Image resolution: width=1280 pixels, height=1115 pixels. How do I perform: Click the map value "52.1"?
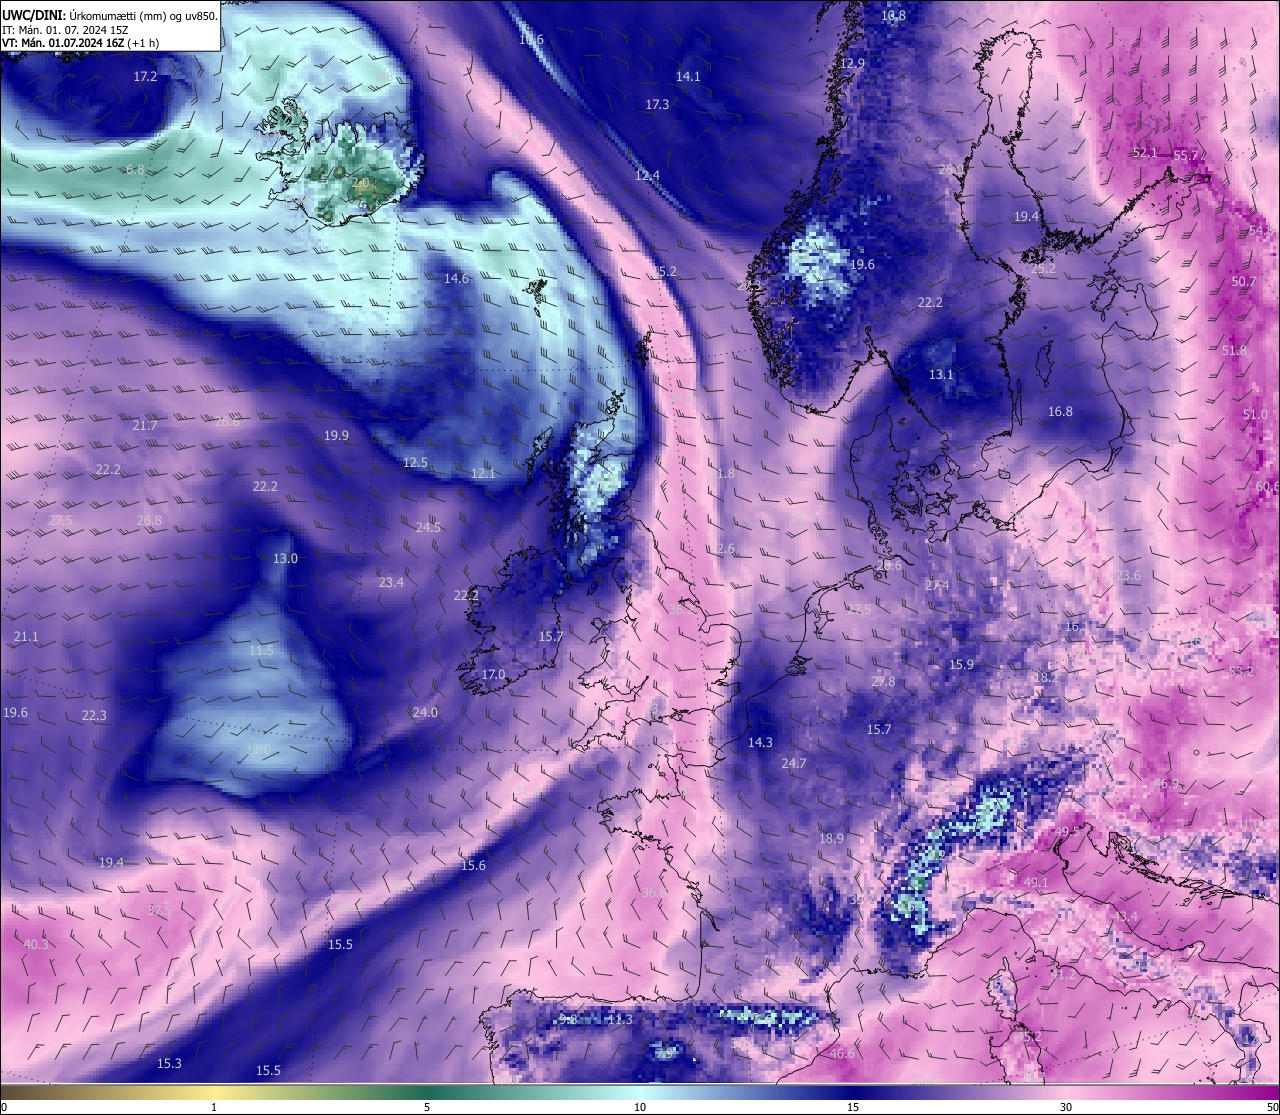pyautogui.click(x=1144, y=153)
